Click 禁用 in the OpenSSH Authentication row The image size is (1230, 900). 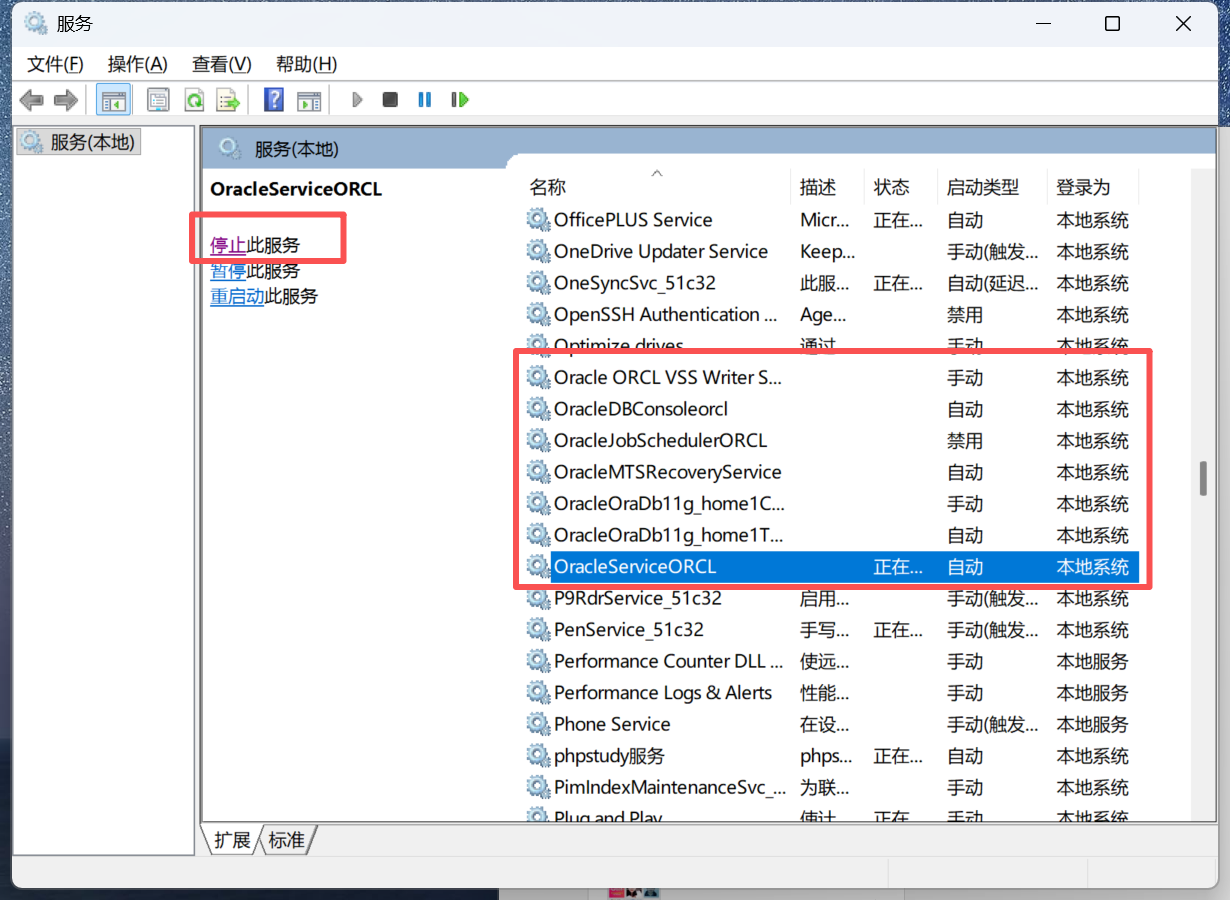(x=965, y=315)
